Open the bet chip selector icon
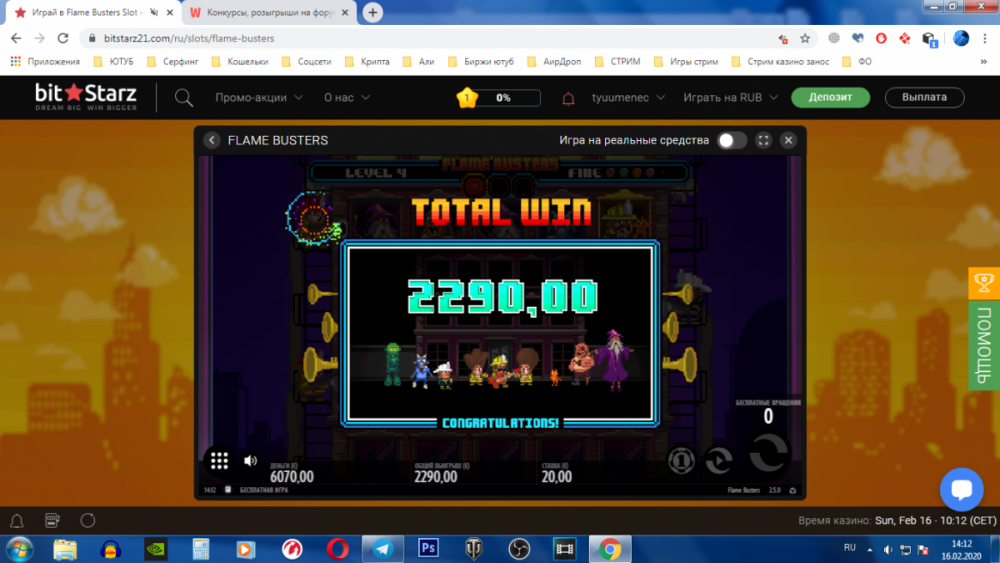Image resolution: width=1000 pixels, height=563 pixels. 681,460
